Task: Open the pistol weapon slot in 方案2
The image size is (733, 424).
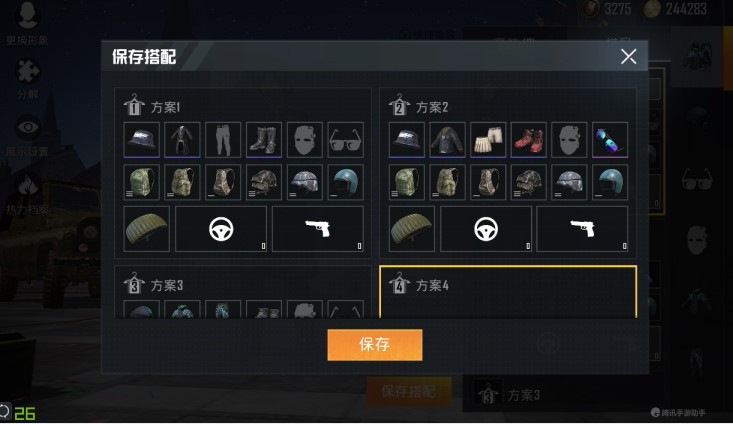Action: click(582, 229)
